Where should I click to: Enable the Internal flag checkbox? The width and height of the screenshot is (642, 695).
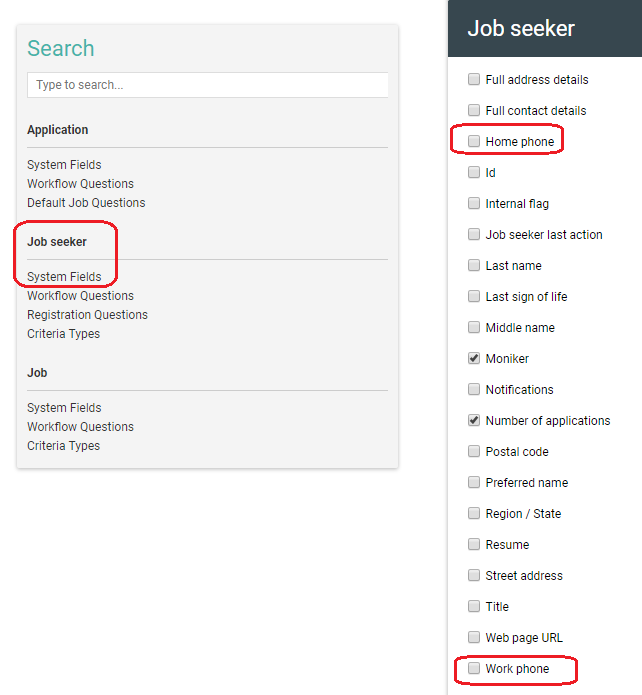pyautogui.click(x=474, y=203)
